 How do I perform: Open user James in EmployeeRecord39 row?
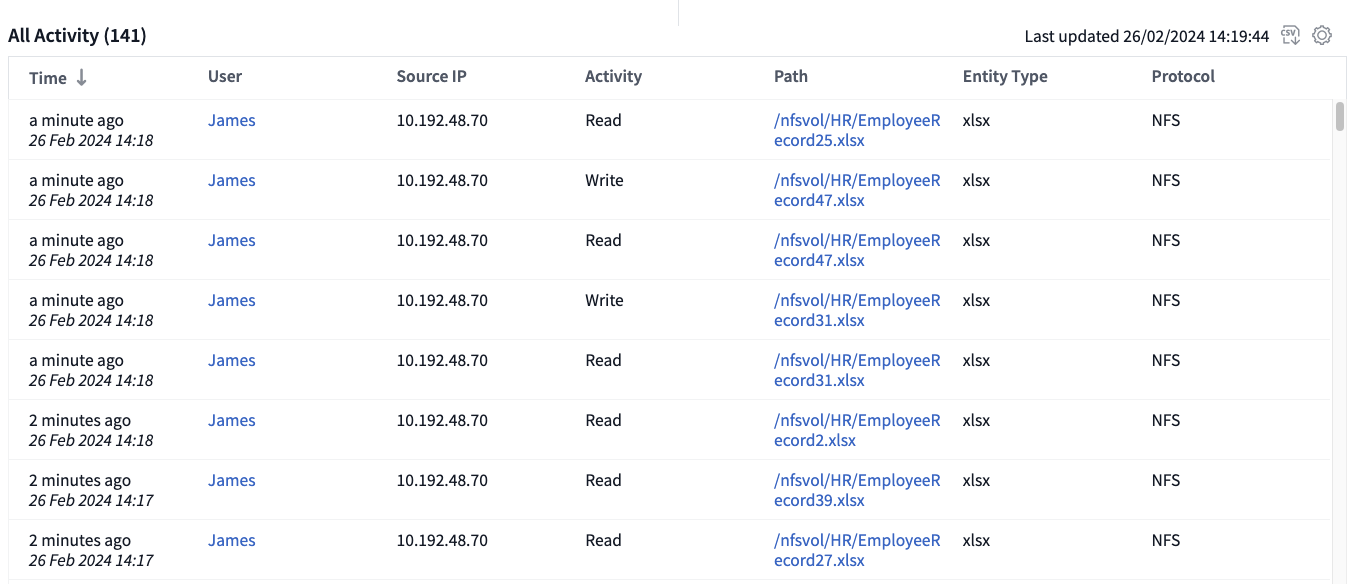232,480
